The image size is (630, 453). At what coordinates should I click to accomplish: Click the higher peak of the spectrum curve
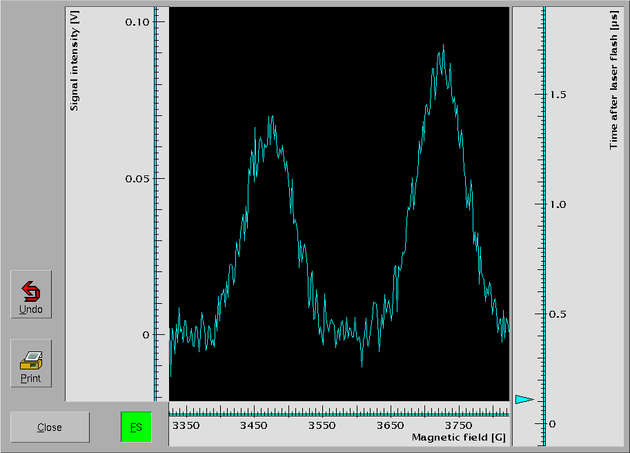click(x=443, y=47)
